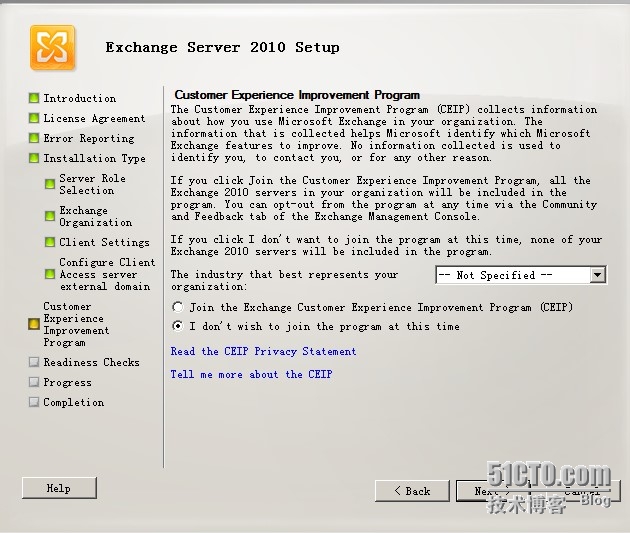Select Join the Exchange CEIP radio button
The height and width of the screenshot is (533, 630).
pos(178,307)
